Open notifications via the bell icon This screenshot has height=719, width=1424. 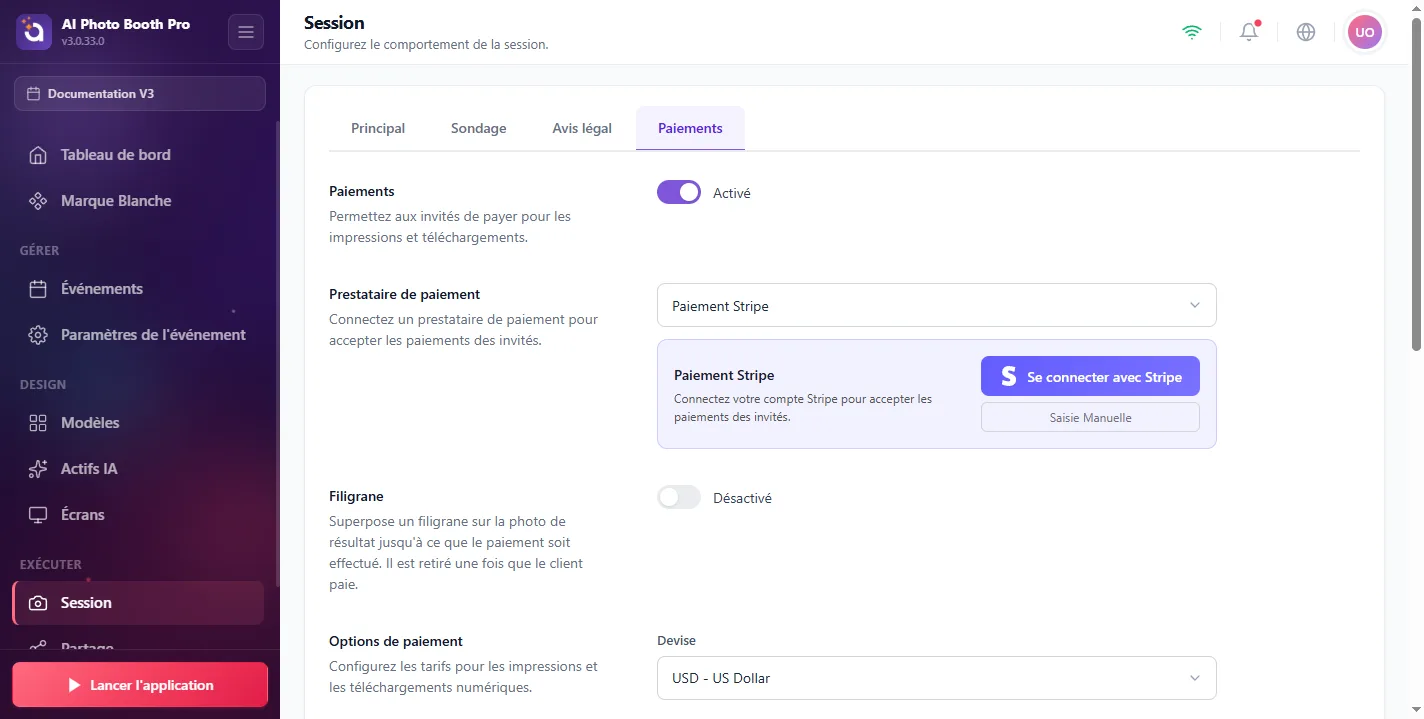point(1249,32)
